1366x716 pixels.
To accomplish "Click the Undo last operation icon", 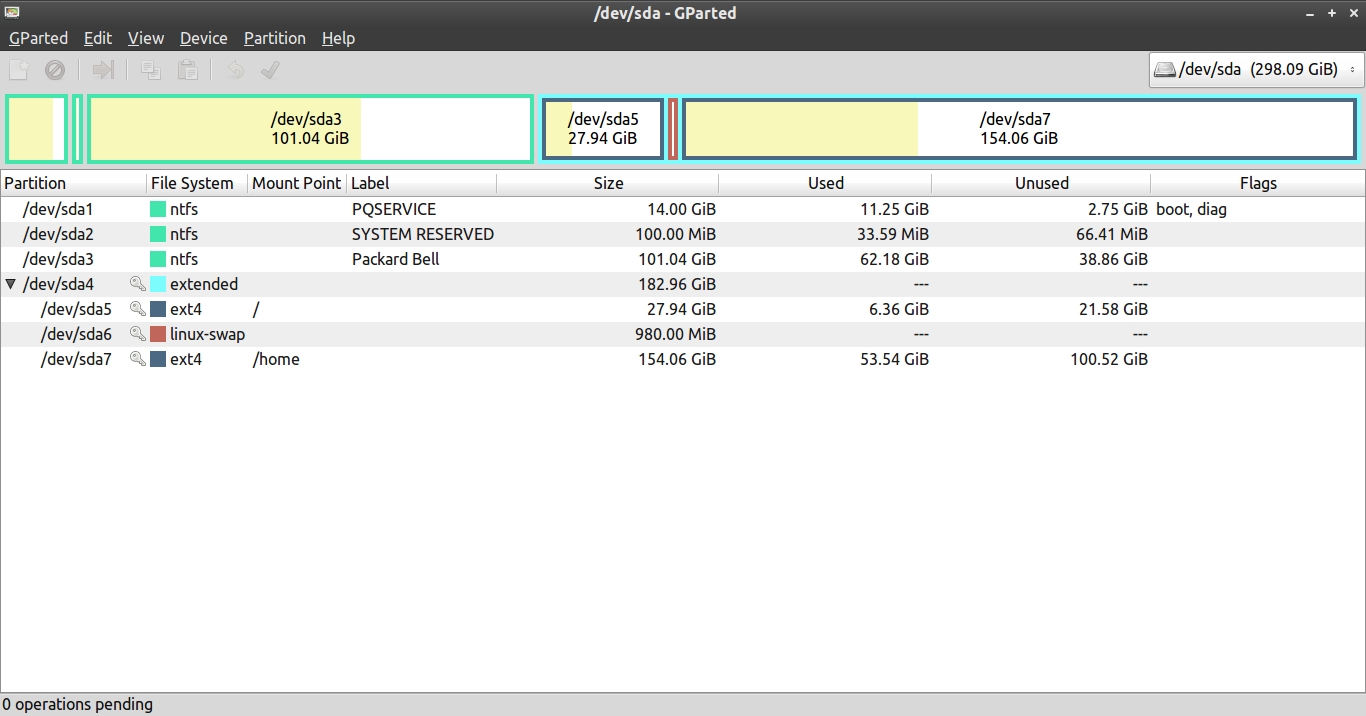I will pos(235,70).
